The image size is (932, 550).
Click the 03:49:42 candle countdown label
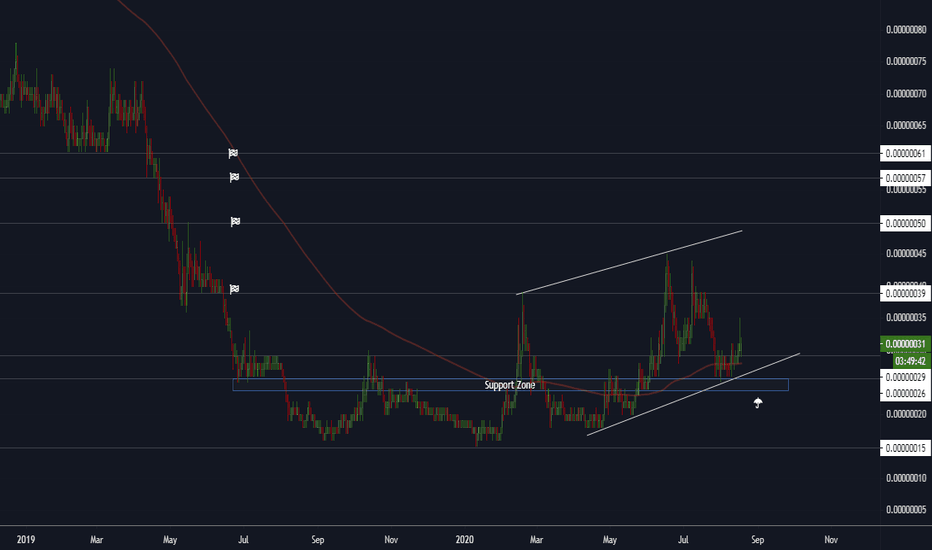pos(910,361)
